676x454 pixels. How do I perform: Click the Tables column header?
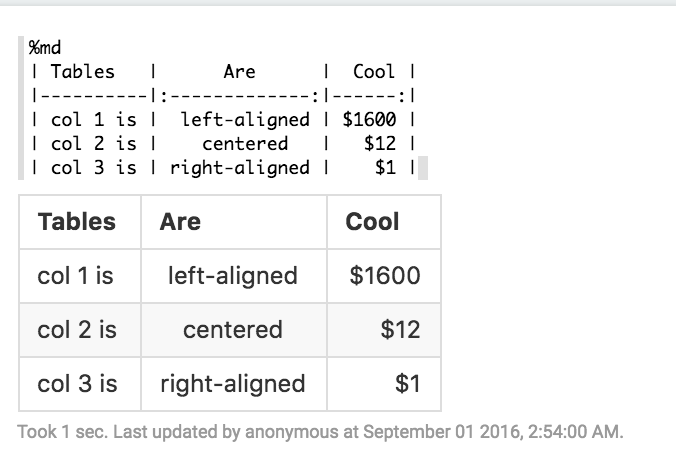(x=77, y=222)
